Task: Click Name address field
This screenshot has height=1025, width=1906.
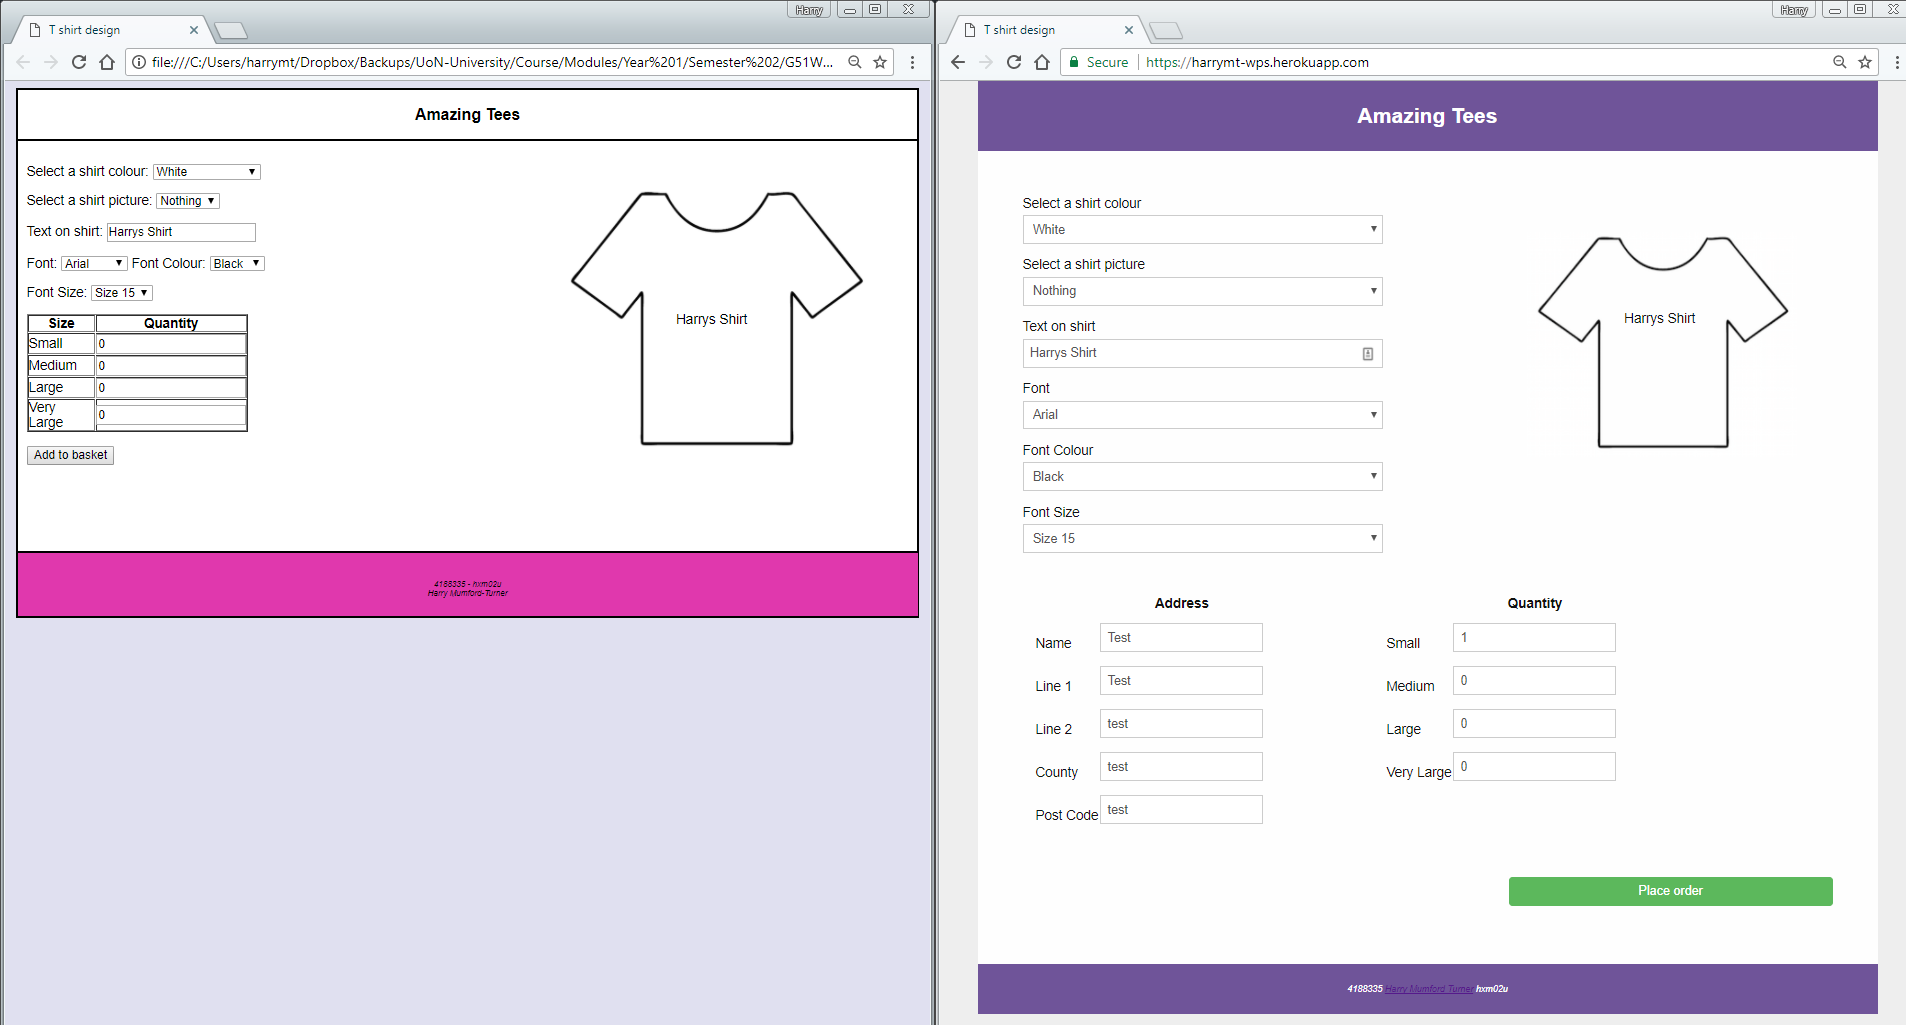Action: click(x=1181, y=638)
